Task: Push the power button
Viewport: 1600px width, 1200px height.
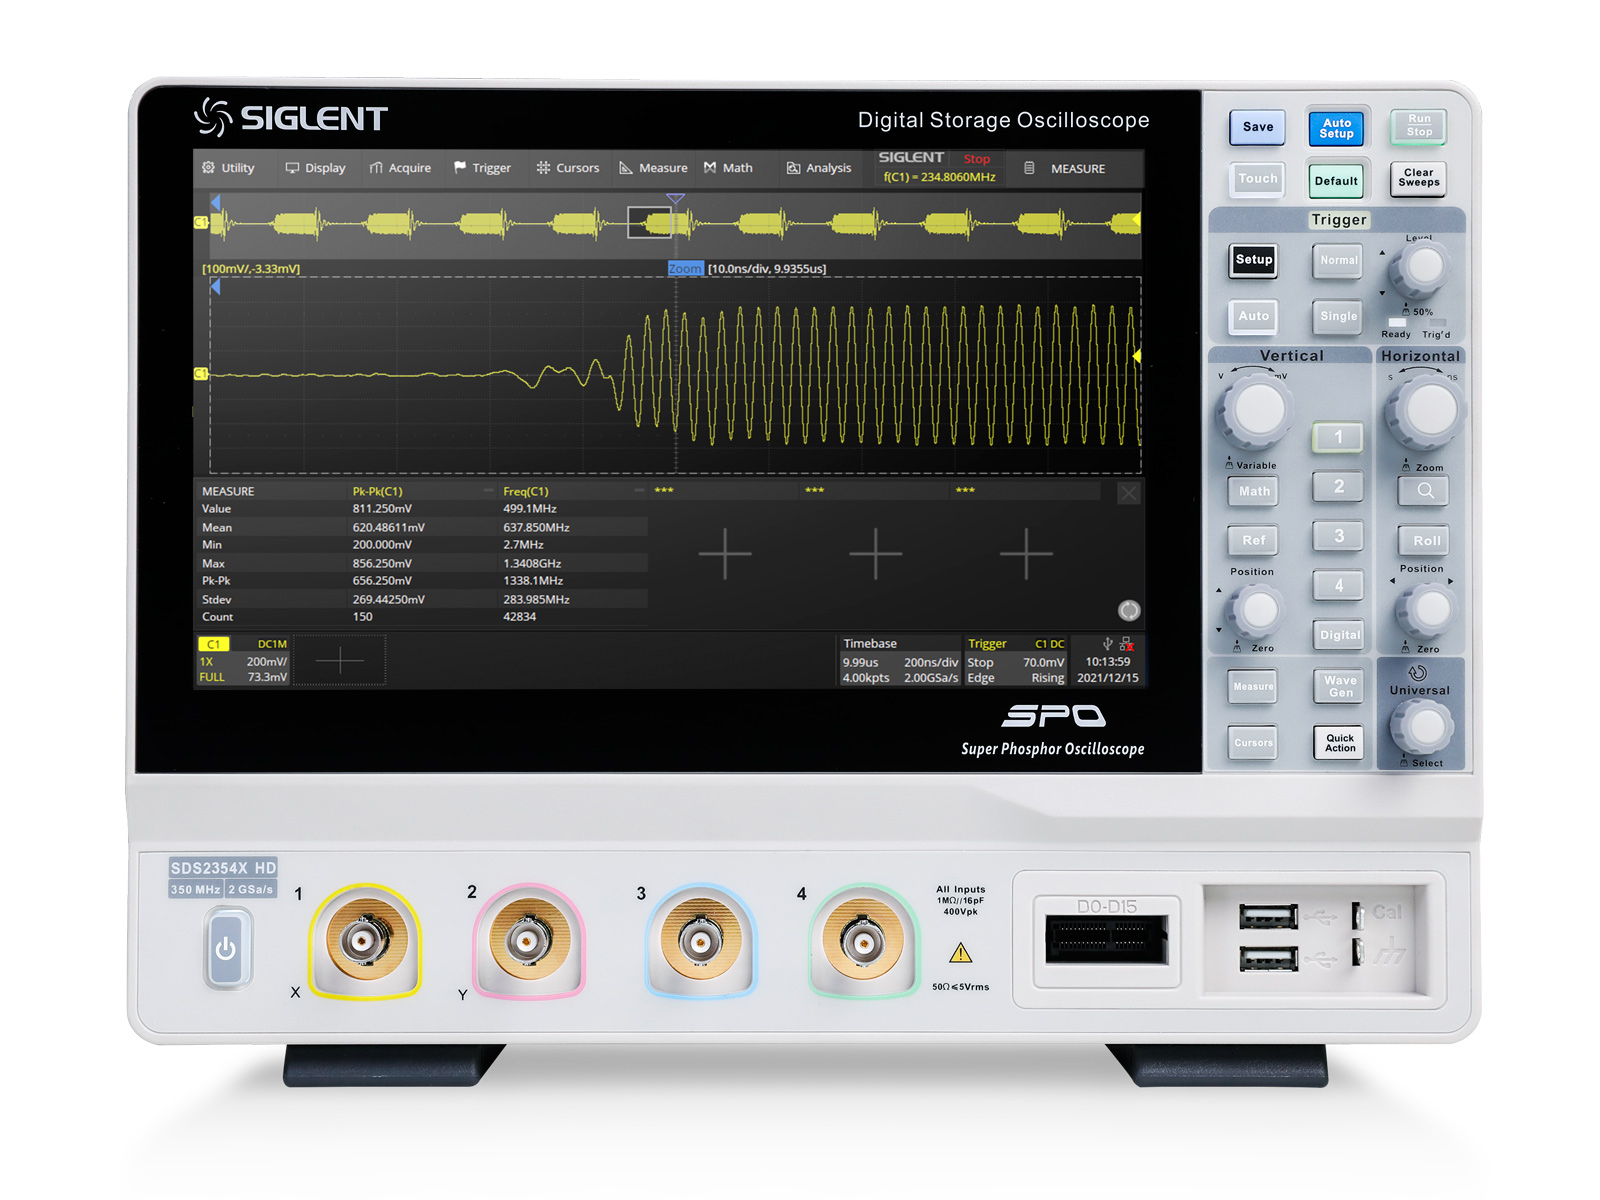Action: click(227, 948)
